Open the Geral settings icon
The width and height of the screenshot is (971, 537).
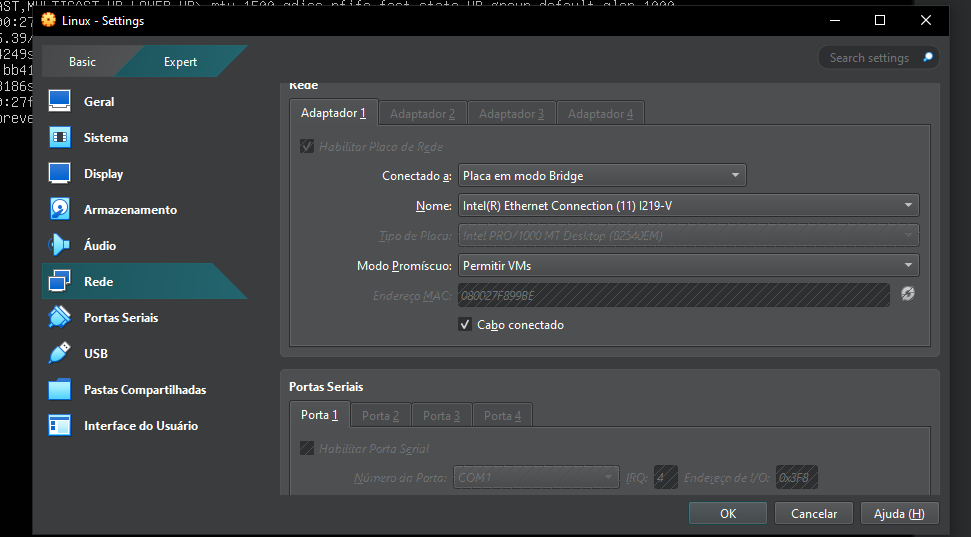[59, 101]
